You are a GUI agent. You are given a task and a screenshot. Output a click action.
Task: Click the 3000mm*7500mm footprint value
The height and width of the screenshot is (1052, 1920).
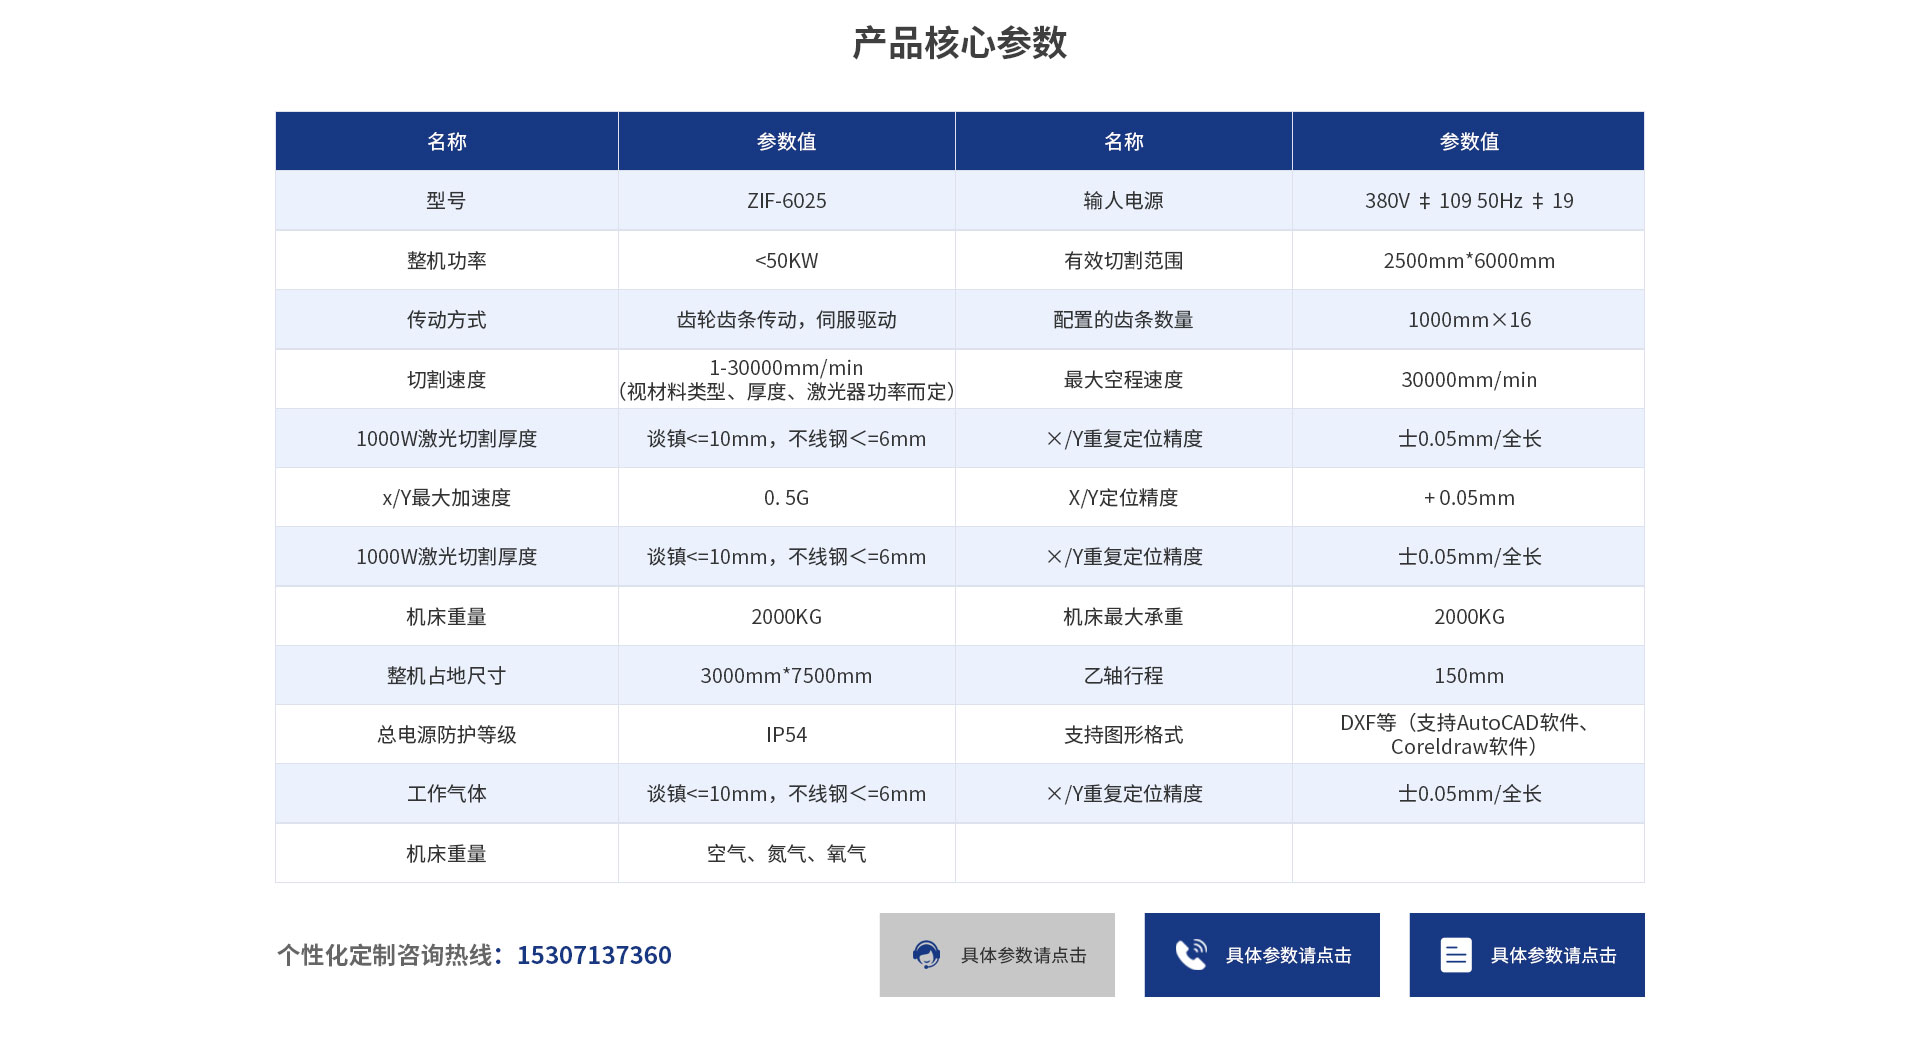pyautogui.click(x=786, y=676)
